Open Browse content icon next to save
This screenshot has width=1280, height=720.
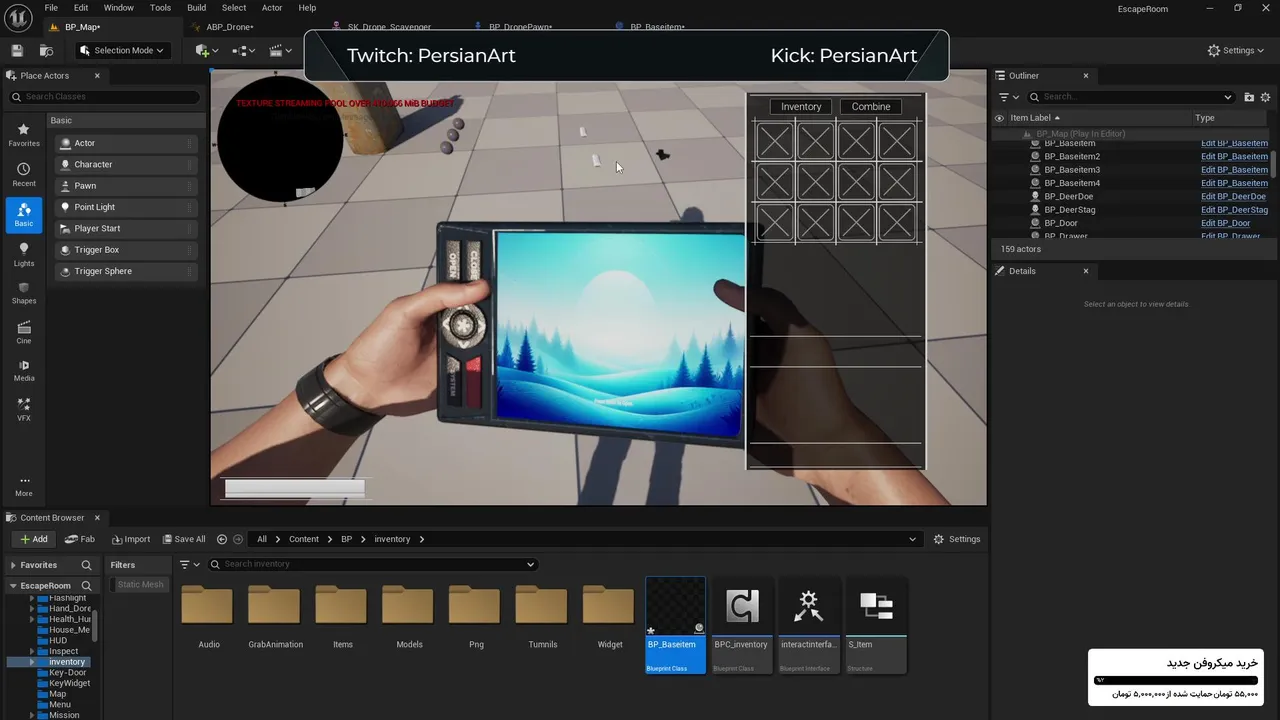(x=46, y=50)
